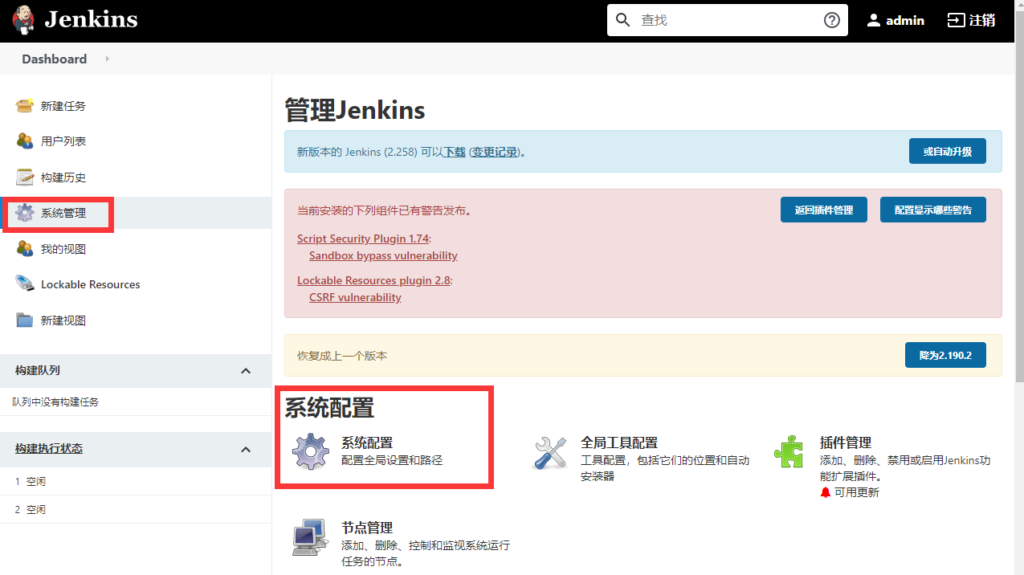
Task: Click the 配置显示哪些警告 button
Action: [933, 210]
